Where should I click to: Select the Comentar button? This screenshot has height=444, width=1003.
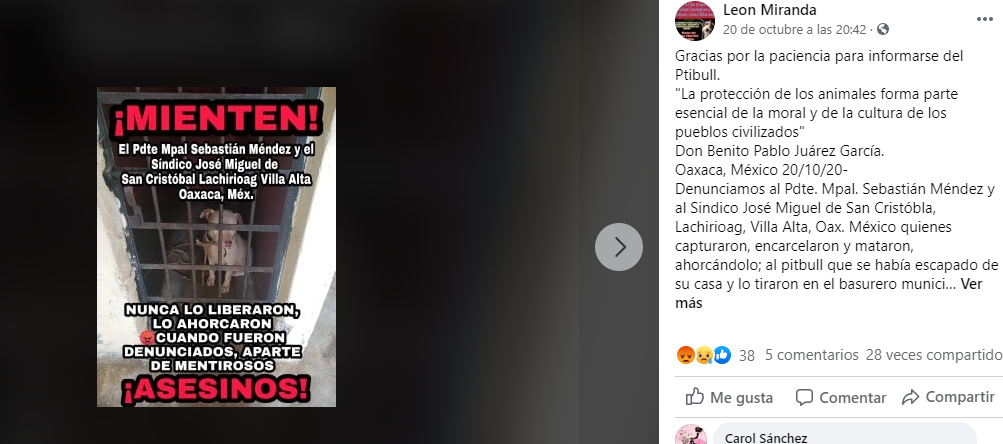[840, 397]
